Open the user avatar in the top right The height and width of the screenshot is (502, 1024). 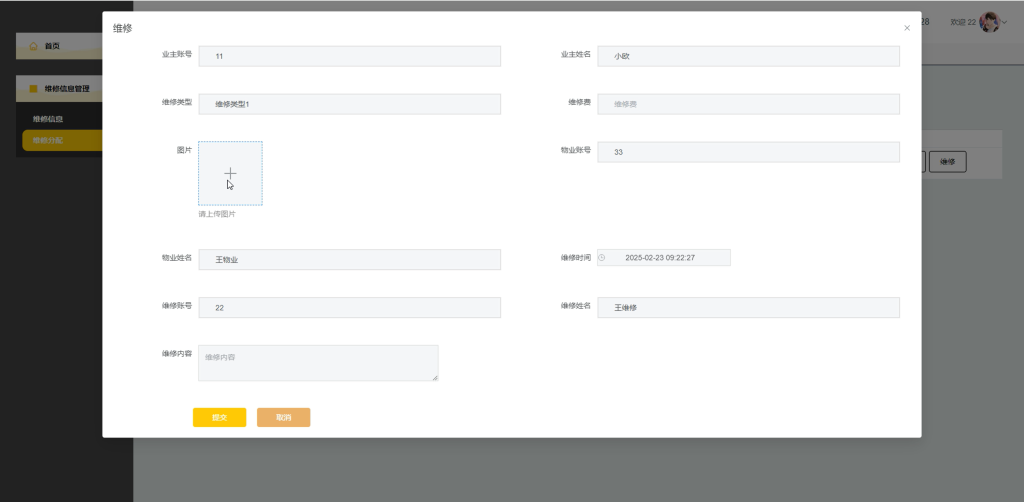[989, 22]
